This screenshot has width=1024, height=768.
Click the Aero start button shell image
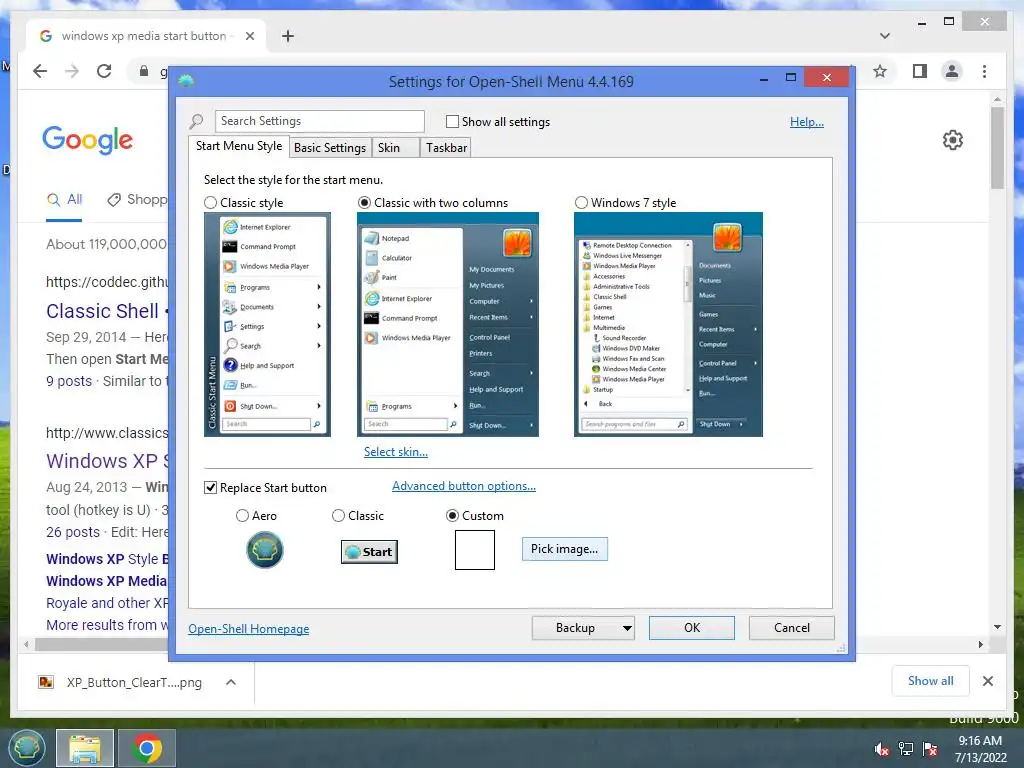[264, 550]
